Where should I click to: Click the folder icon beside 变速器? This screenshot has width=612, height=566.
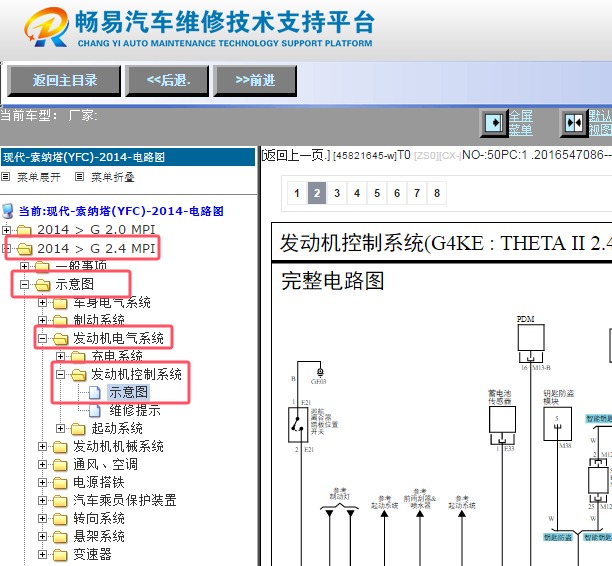coord(60,555)
